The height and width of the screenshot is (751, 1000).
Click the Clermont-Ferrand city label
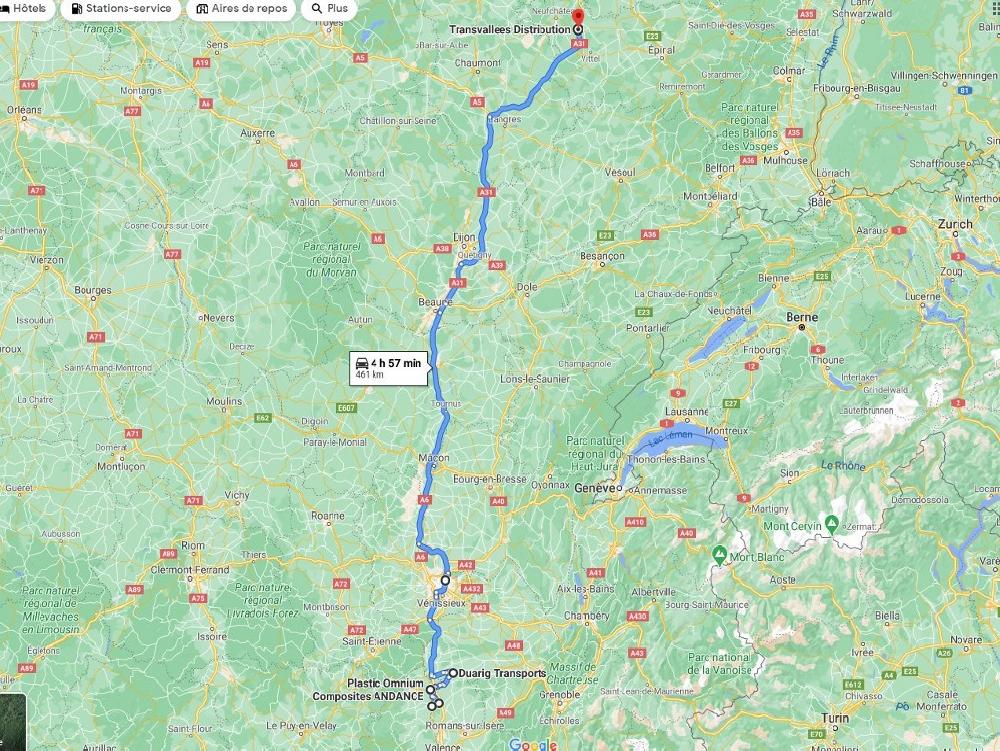pyautogui.click(x=189, y=570)
